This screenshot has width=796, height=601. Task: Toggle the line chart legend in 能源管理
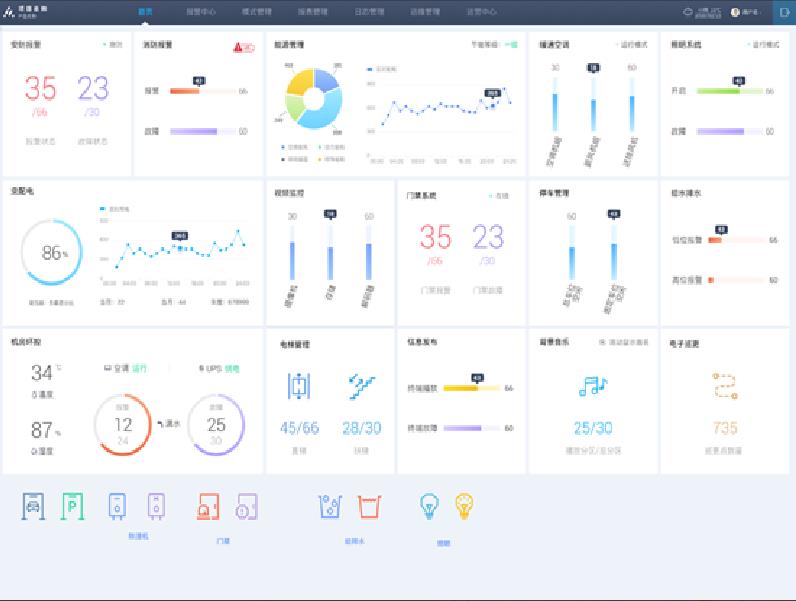pos(388,69)
